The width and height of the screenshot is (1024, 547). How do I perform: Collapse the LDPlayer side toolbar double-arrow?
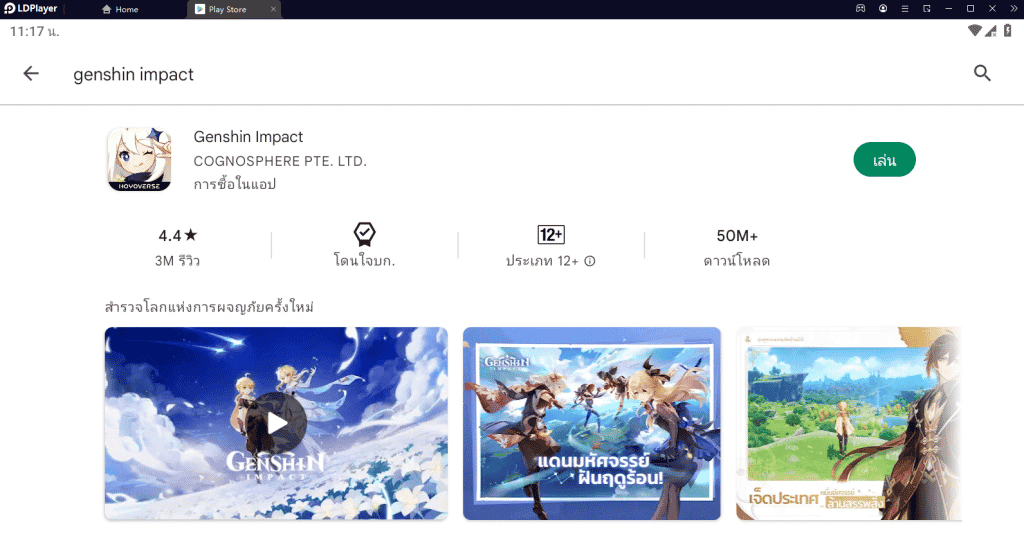point(1014,8)
